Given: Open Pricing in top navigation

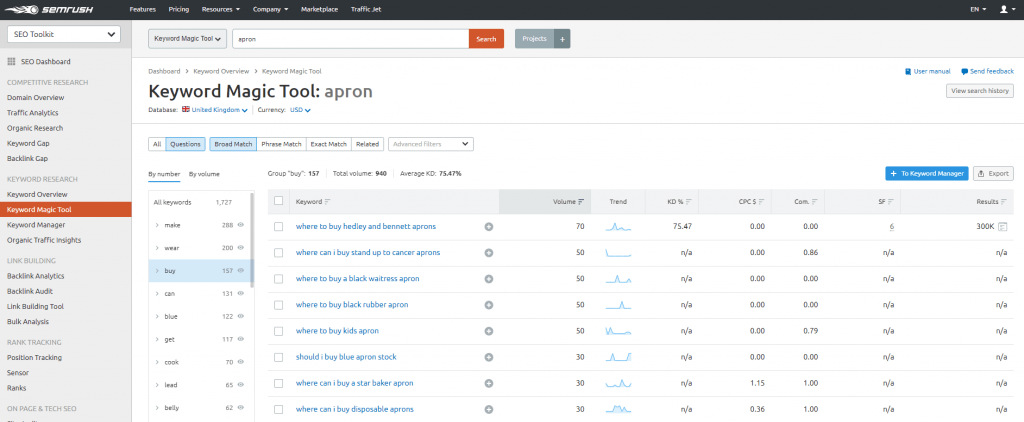Looking at the screenshot, I should pyautogui.click(x=178, y=9).
